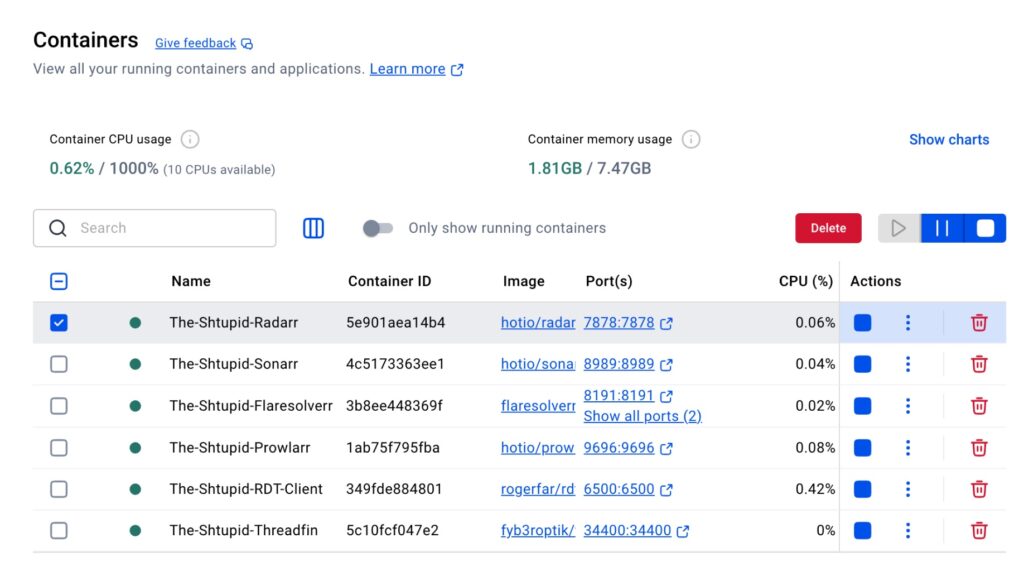
Task: Click Show charts
Action: point(949,140)
